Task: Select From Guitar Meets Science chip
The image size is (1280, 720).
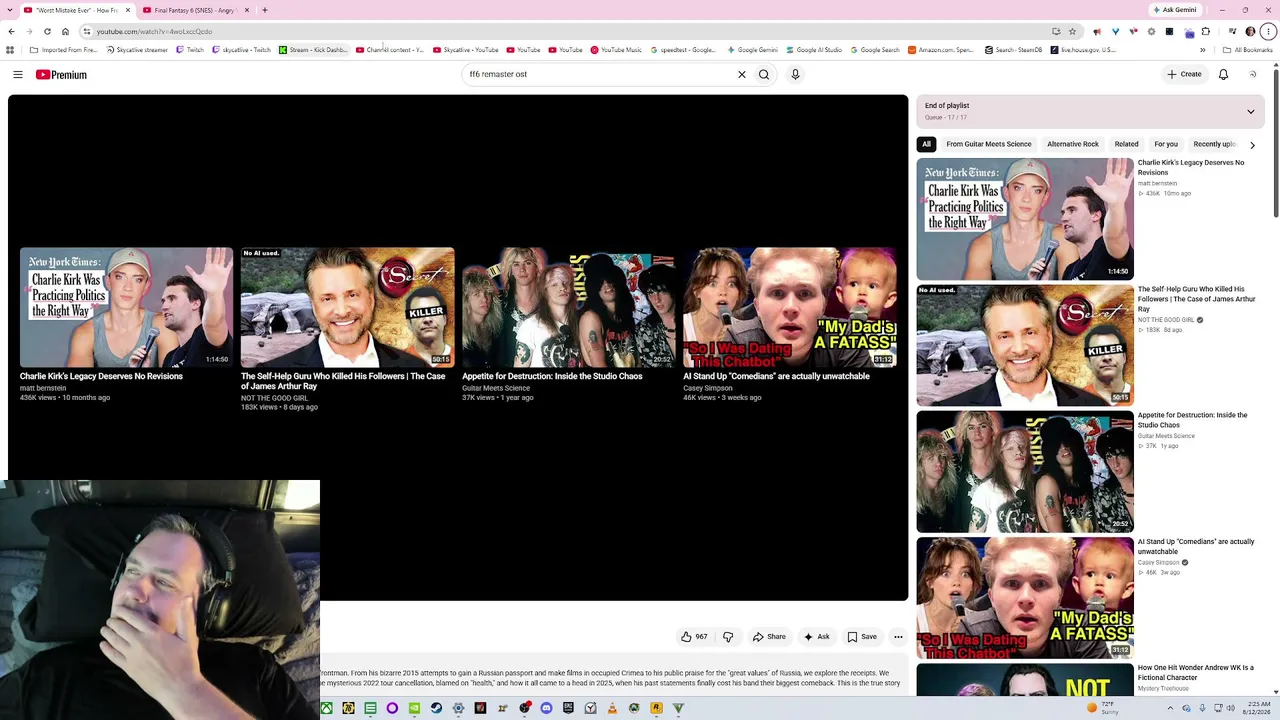Action: tap(989, 144)
